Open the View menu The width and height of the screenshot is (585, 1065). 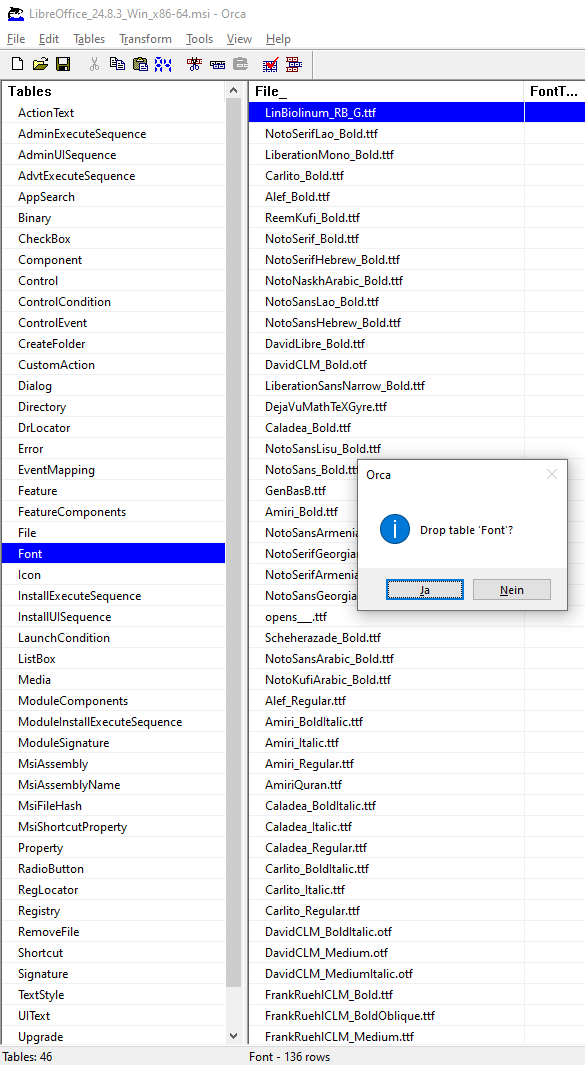[239, 39]
